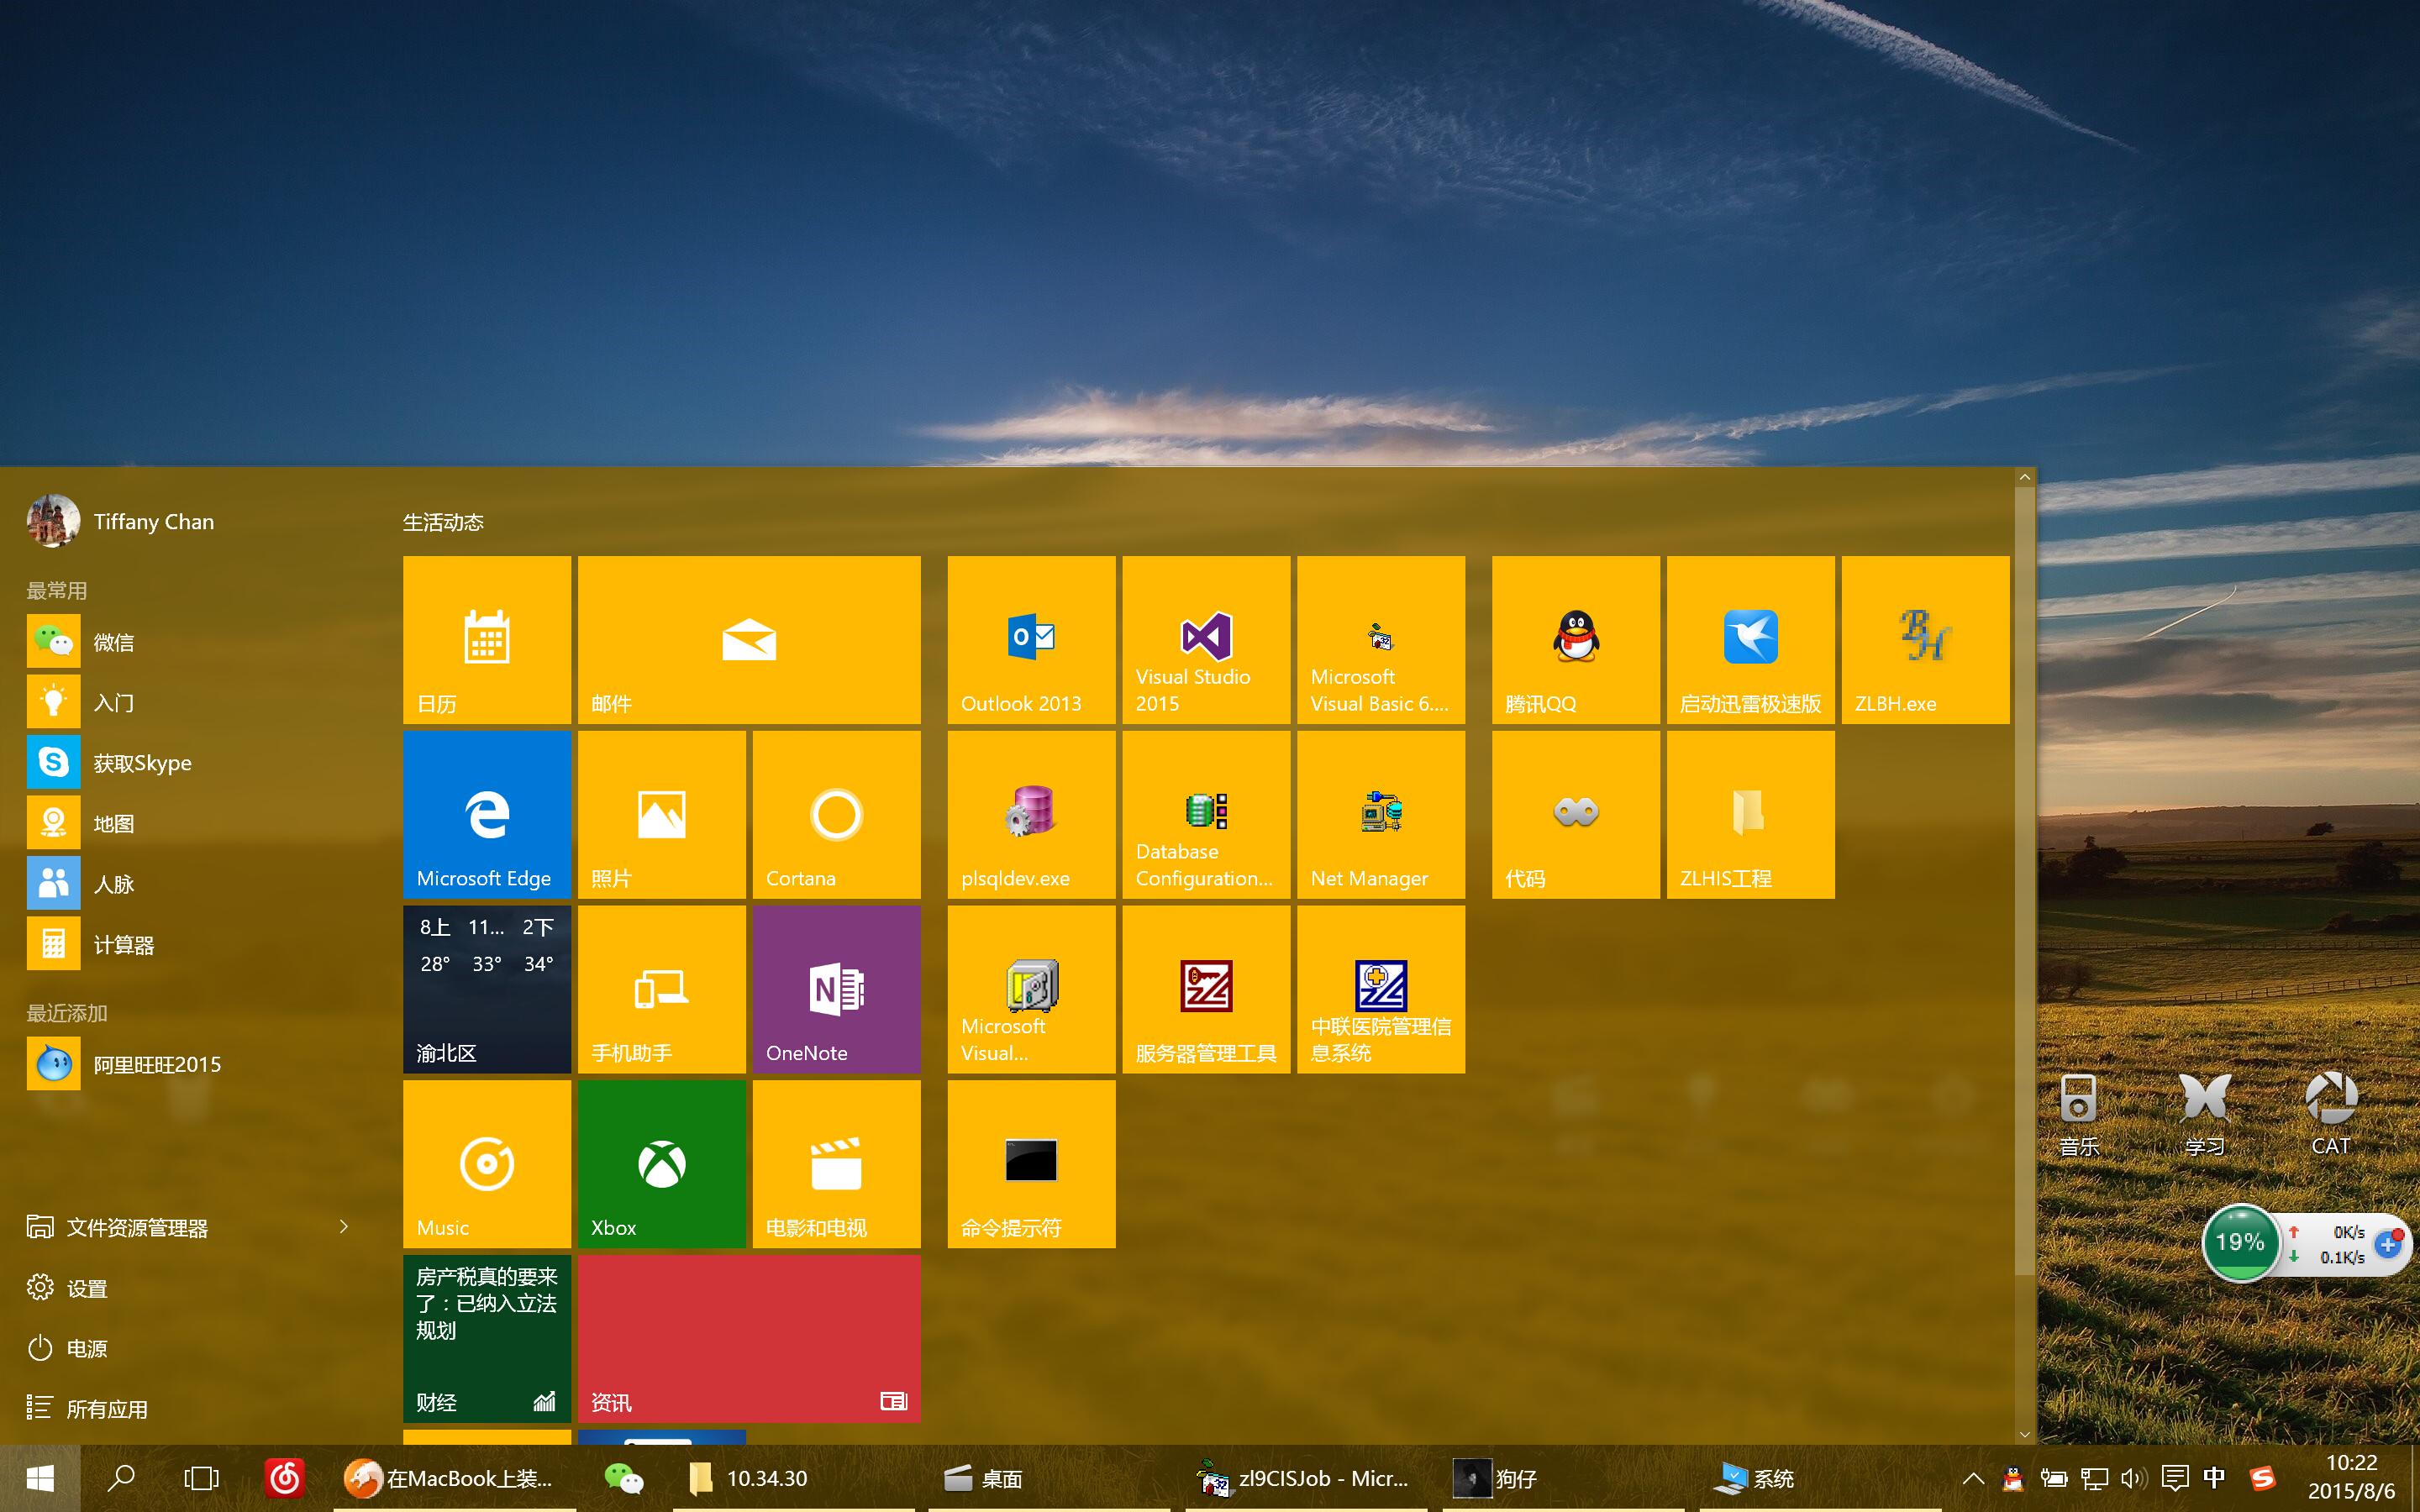Open the 日历 calendar tile
The image size is (2420, 1512).
coord(487,640)
